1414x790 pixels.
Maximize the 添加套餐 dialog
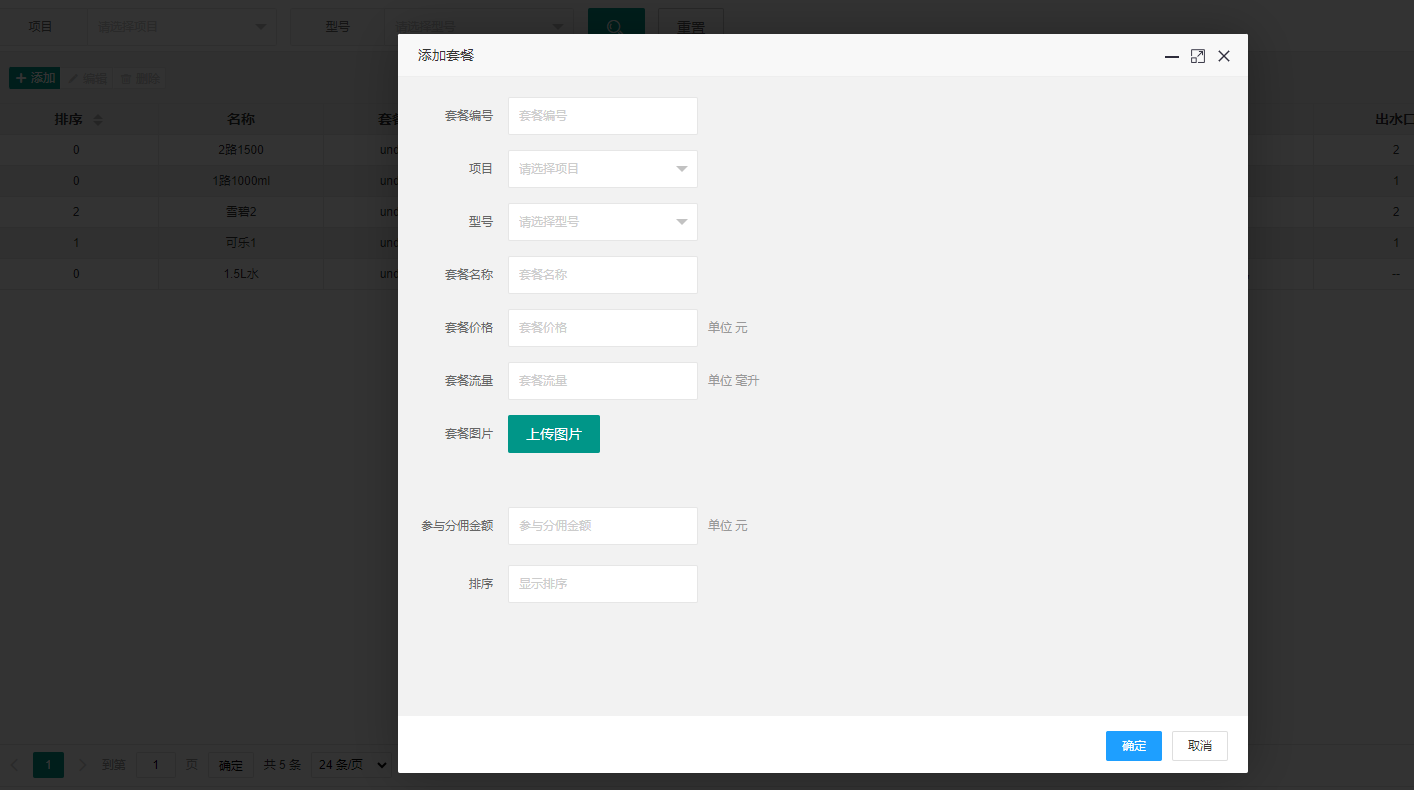tap(1198, 57)
